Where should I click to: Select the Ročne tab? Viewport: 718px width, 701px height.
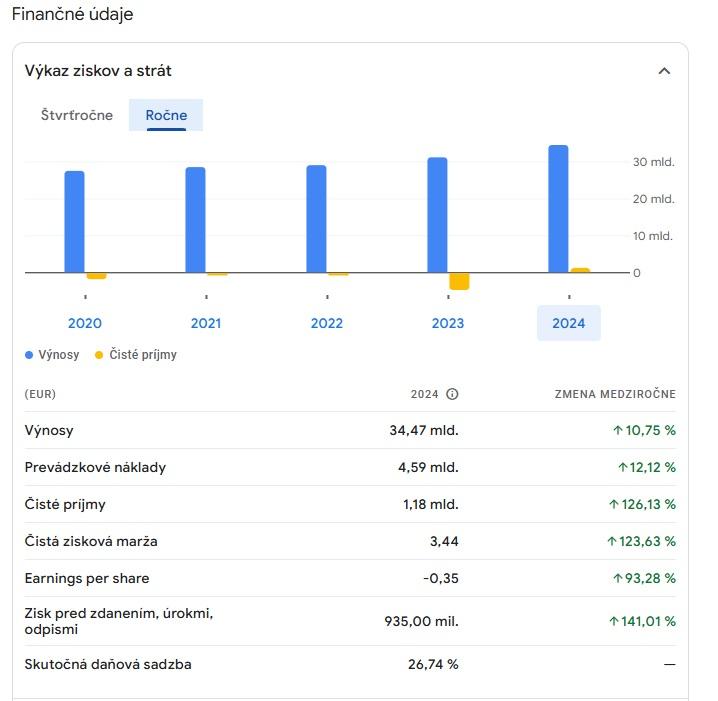pos(166,115)
